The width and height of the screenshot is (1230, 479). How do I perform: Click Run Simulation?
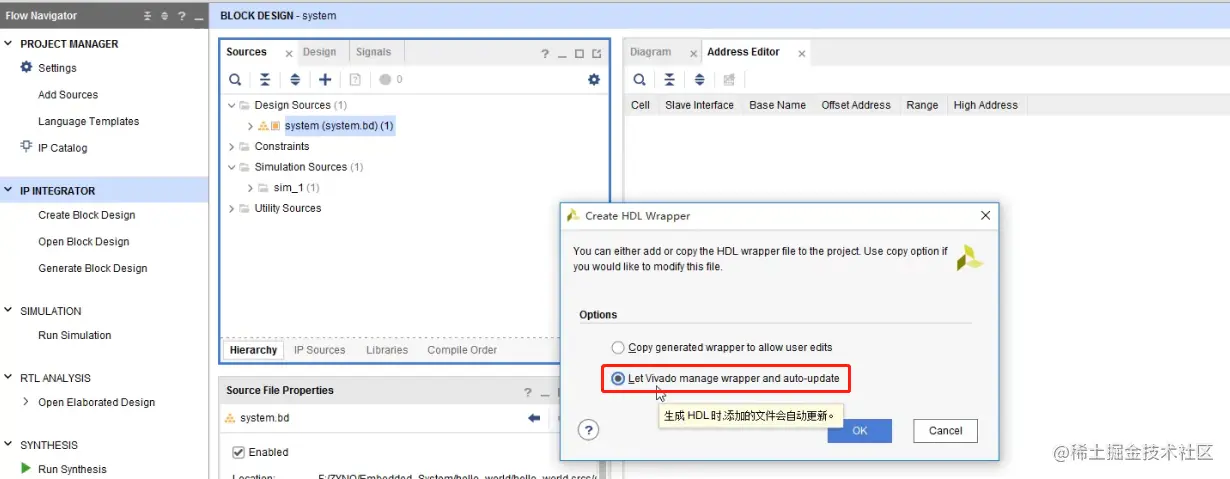coord(75,335)
